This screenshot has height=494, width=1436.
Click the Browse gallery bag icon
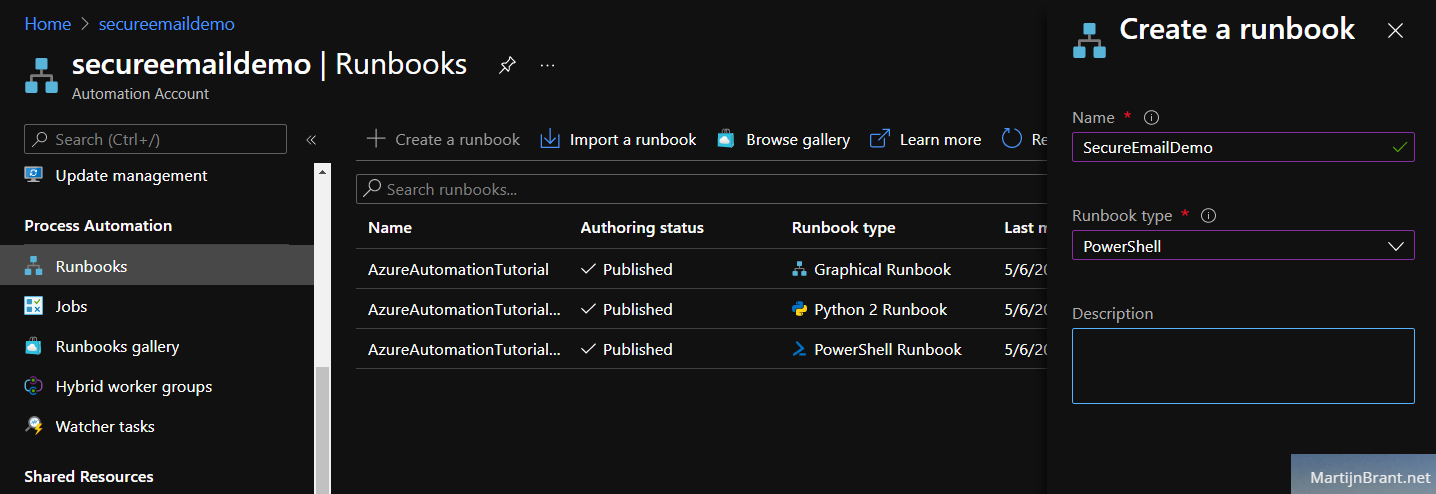tap(726, 139)
